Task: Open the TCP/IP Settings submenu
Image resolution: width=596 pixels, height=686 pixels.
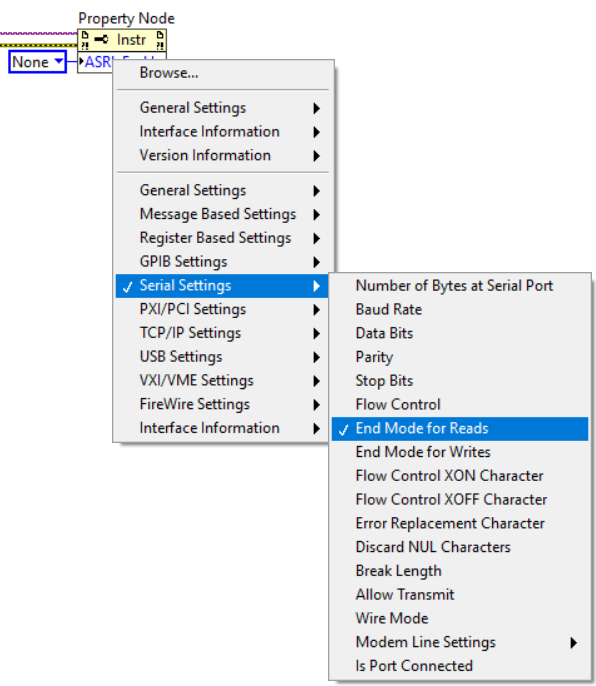Action: (x=222, y=333)
